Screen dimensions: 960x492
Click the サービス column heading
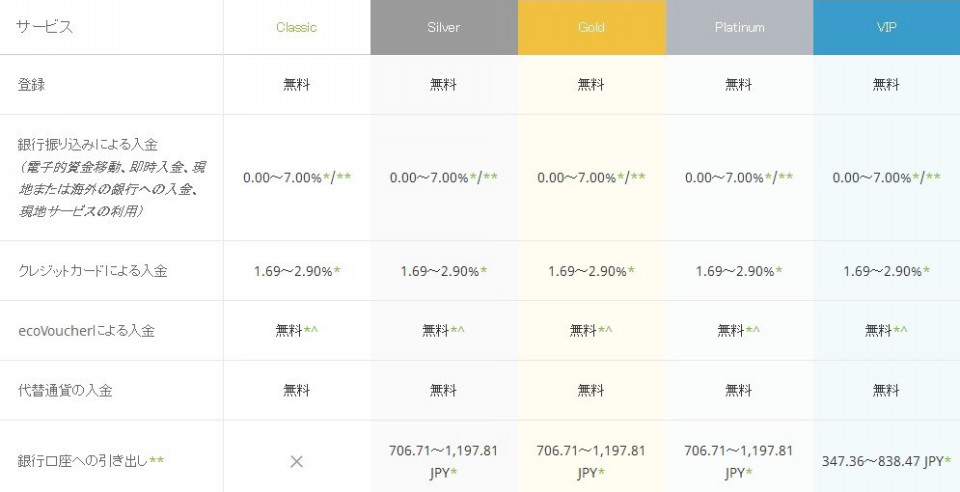(44, 27)
